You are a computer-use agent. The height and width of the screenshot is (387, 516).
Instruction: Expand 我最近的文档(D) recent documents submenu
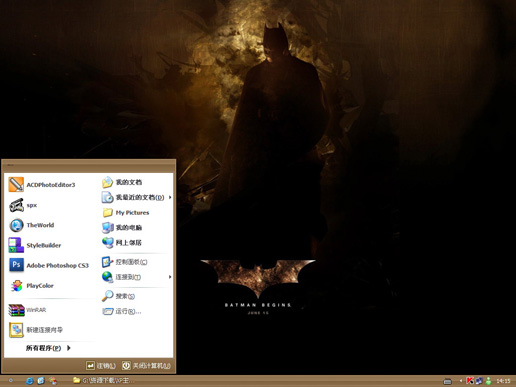pos(136,197)
